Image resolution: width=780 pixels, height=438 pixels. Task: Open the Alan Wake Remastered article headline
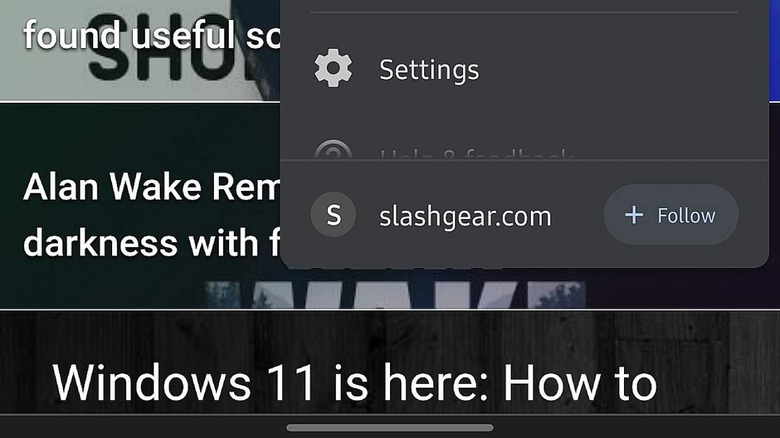click(x=152, y=215)
